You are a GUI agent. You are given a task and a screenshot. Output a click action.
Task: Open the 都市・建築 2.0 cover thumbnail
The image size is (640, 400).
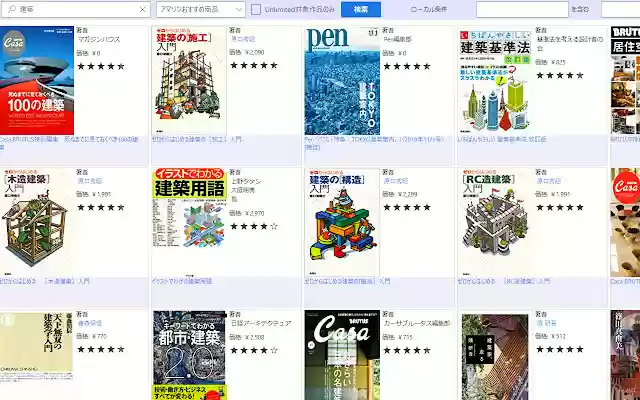tap(189, 355)
